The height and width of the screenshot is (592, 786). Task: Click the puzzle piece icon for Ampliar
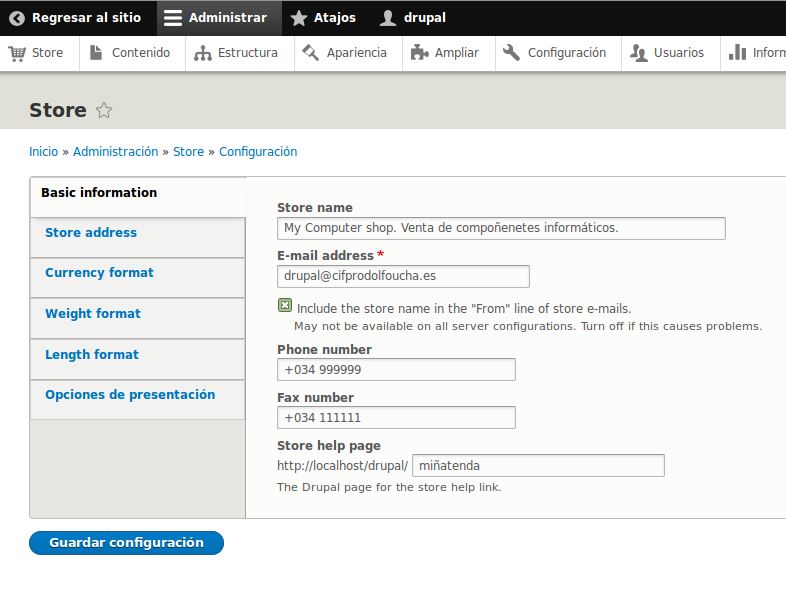click(419, 53)
